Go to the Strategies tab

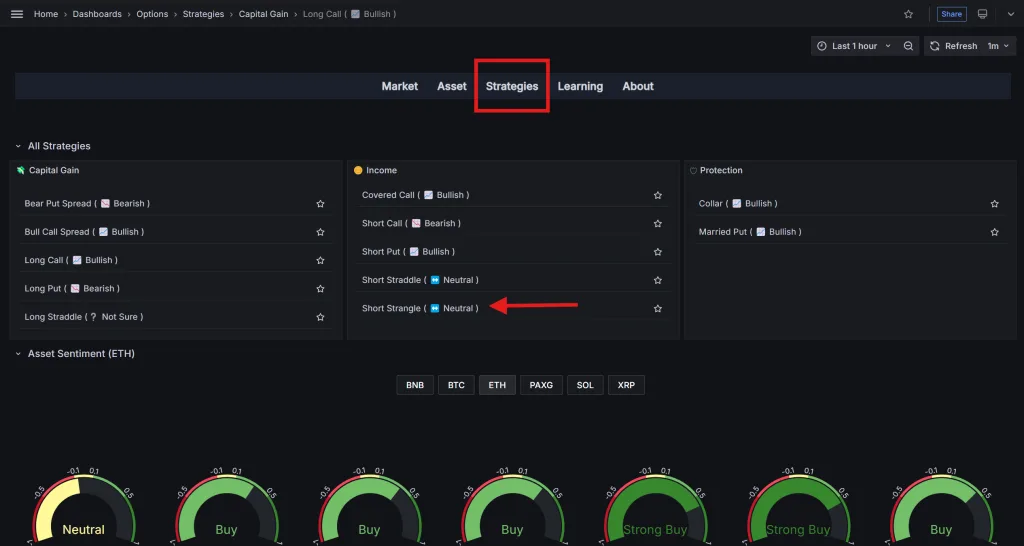[512, 86]
